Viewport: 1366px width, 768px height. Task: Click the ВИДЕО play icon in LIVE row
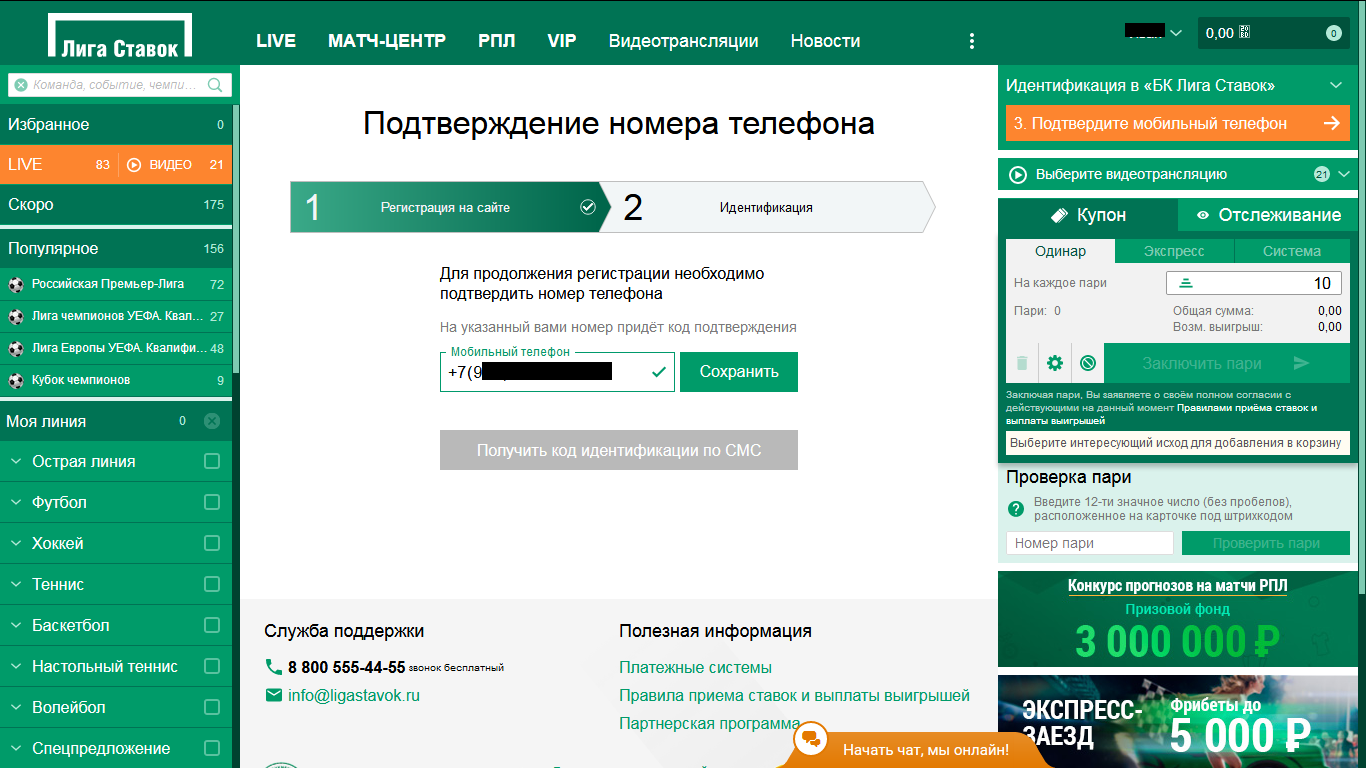point(135,165)
